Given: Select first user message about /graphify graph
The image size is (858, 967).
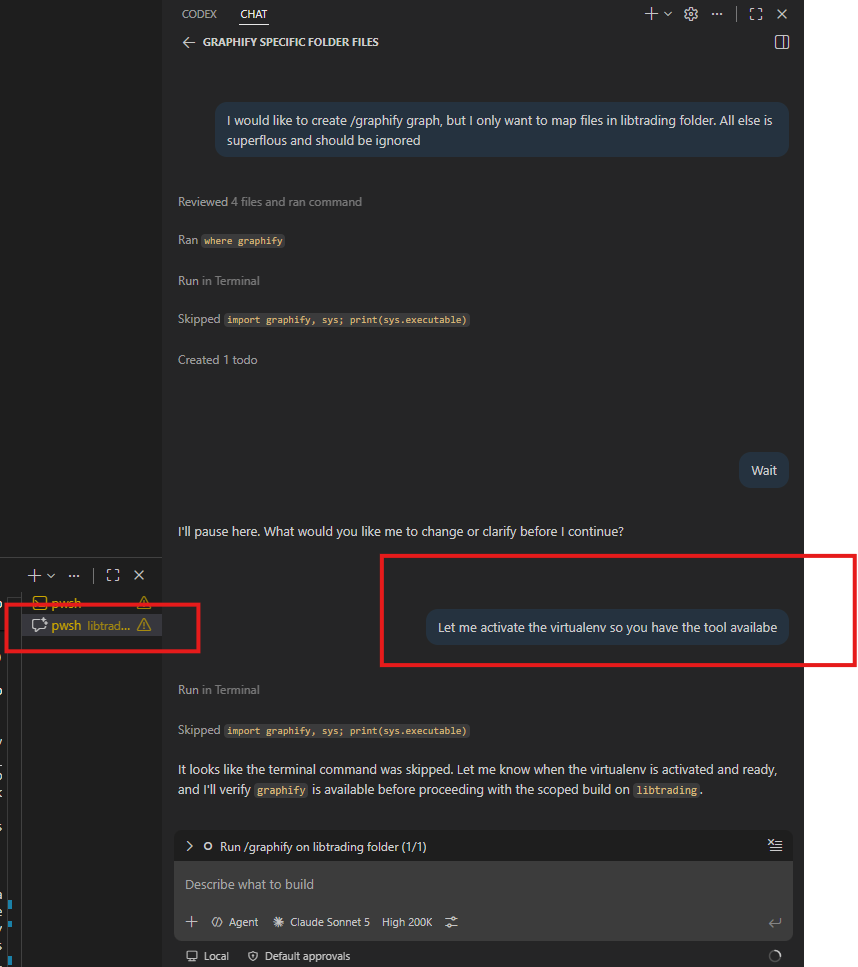Looking at the screenshot, I should tap(501, 130).
